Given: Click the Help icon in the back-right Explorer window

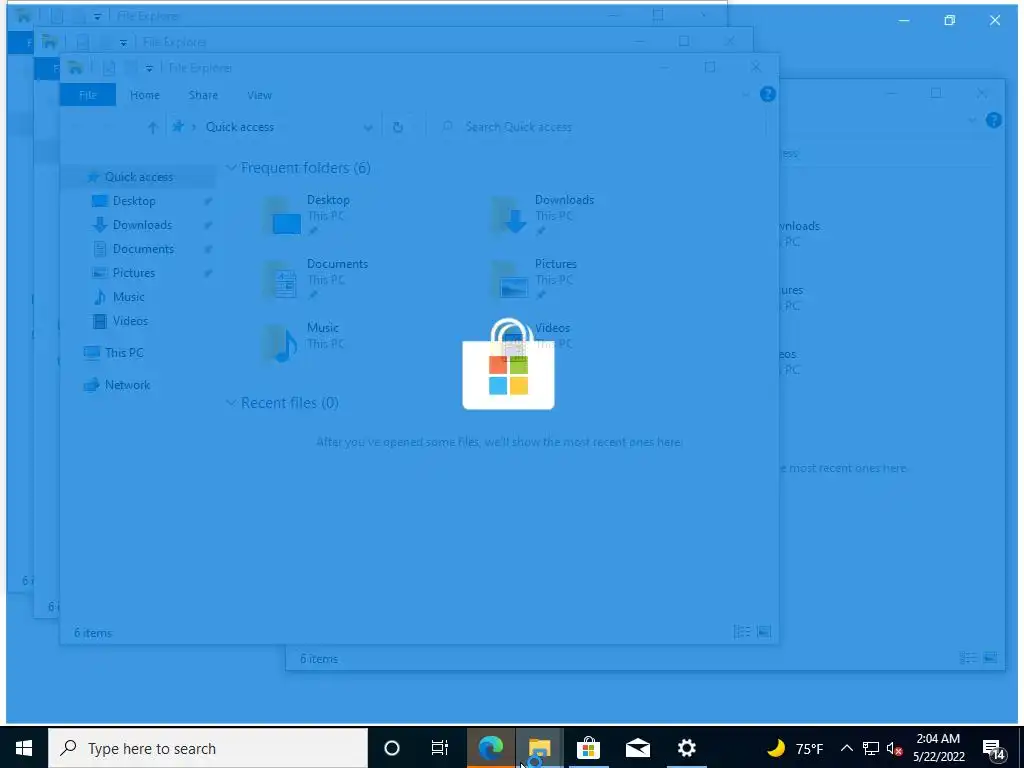Looking at the screenshot, I should (x=993, y=120).
